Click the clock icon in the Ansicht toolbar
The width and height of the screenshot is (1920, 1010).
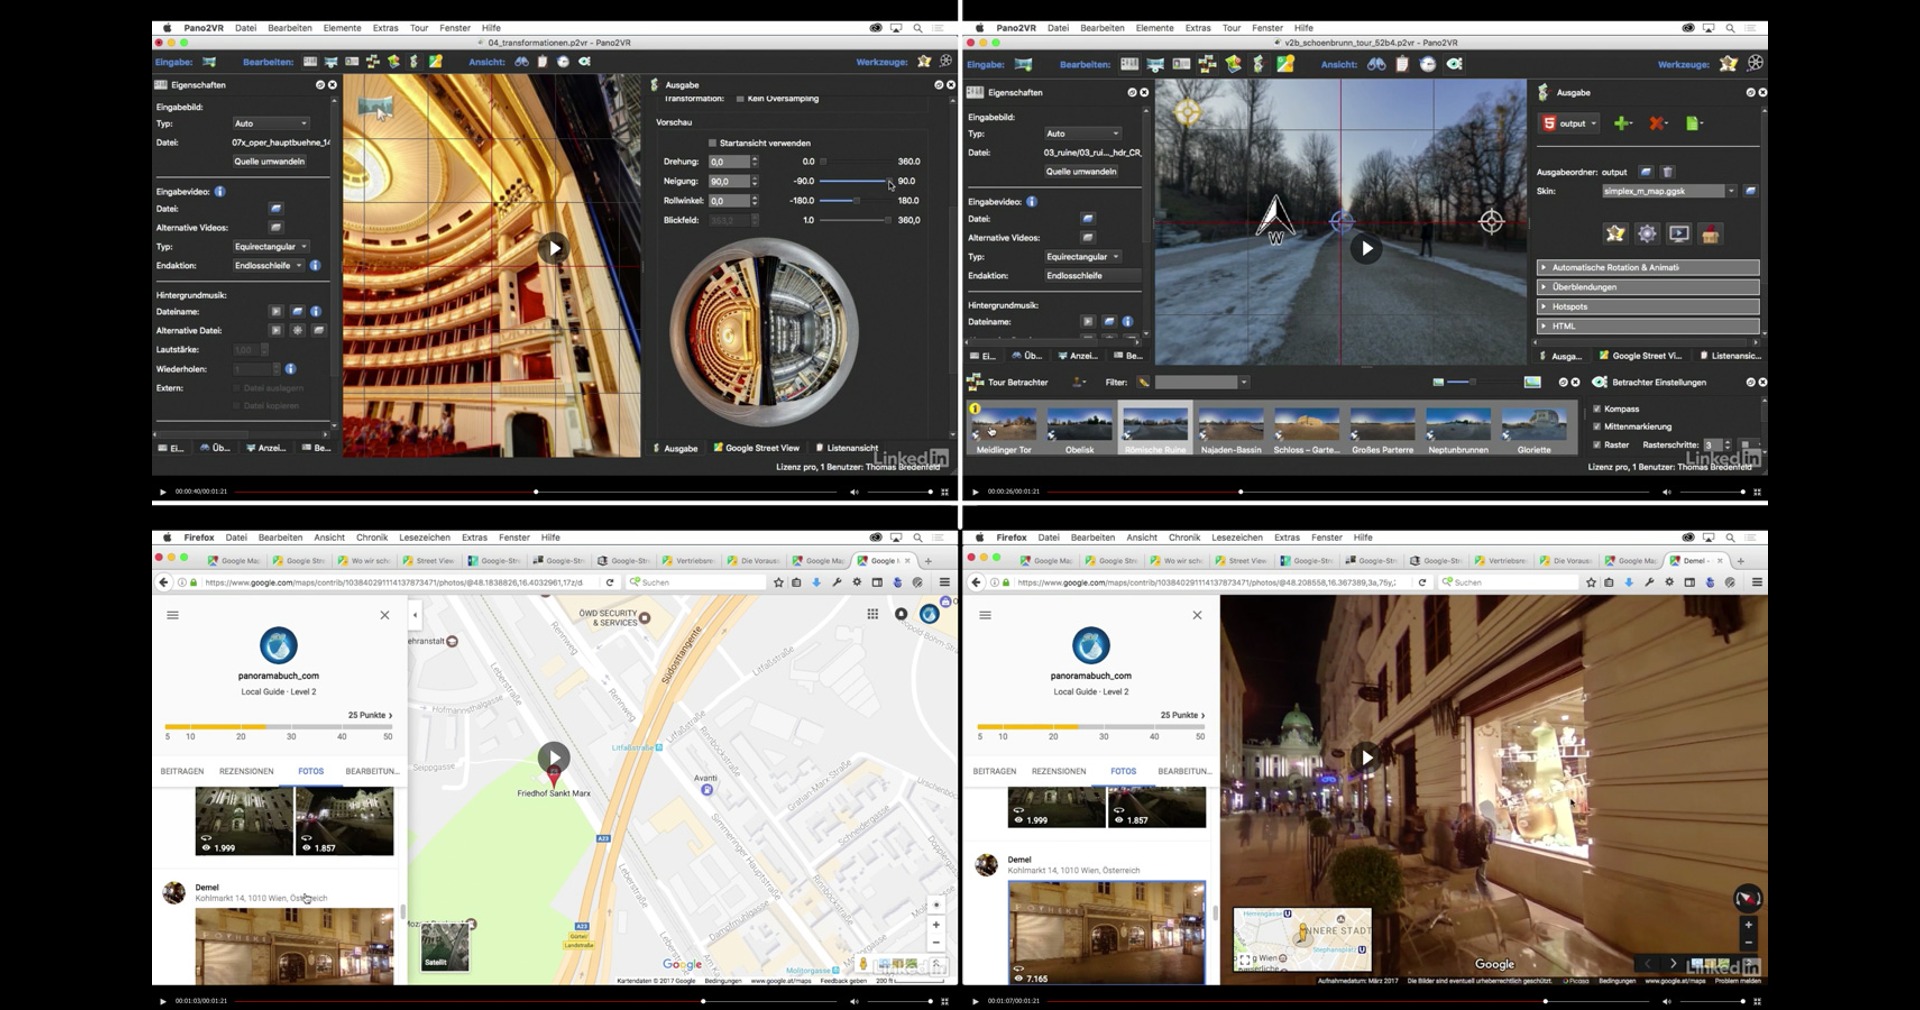(x=1429, y=63)
